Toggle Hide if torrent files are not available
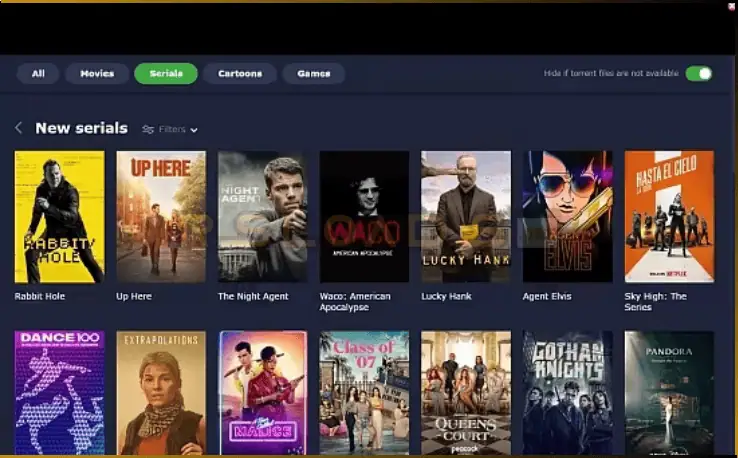The height and width of the screenshot is (458, 738). click(x=699, y=73)
